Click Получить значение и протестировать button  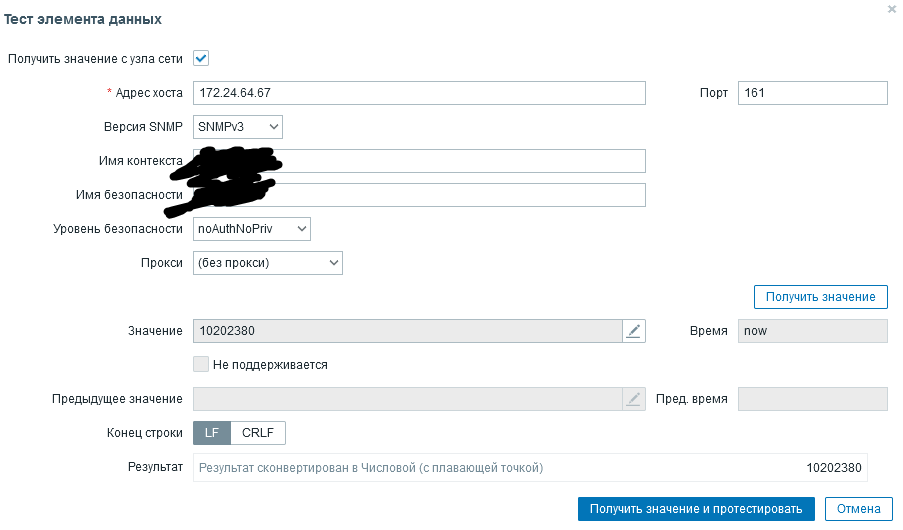(696, 509)
